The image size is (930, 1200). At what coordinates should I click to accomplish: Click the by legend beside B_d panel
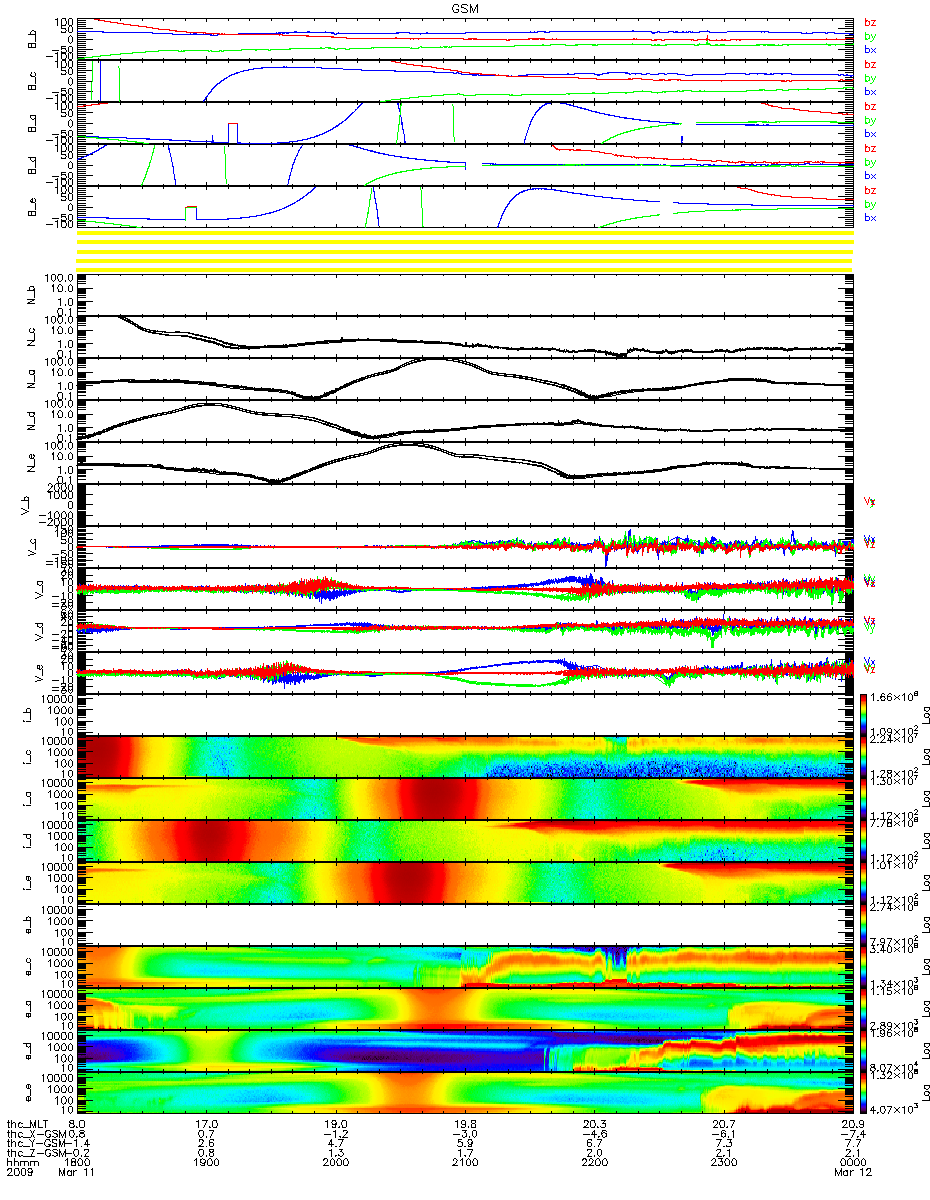870,162
